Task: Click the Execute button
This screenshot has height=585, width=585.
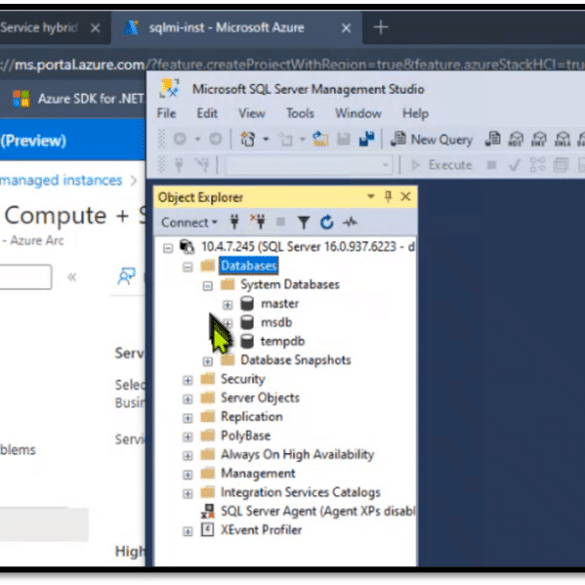Action: point(441,165)
